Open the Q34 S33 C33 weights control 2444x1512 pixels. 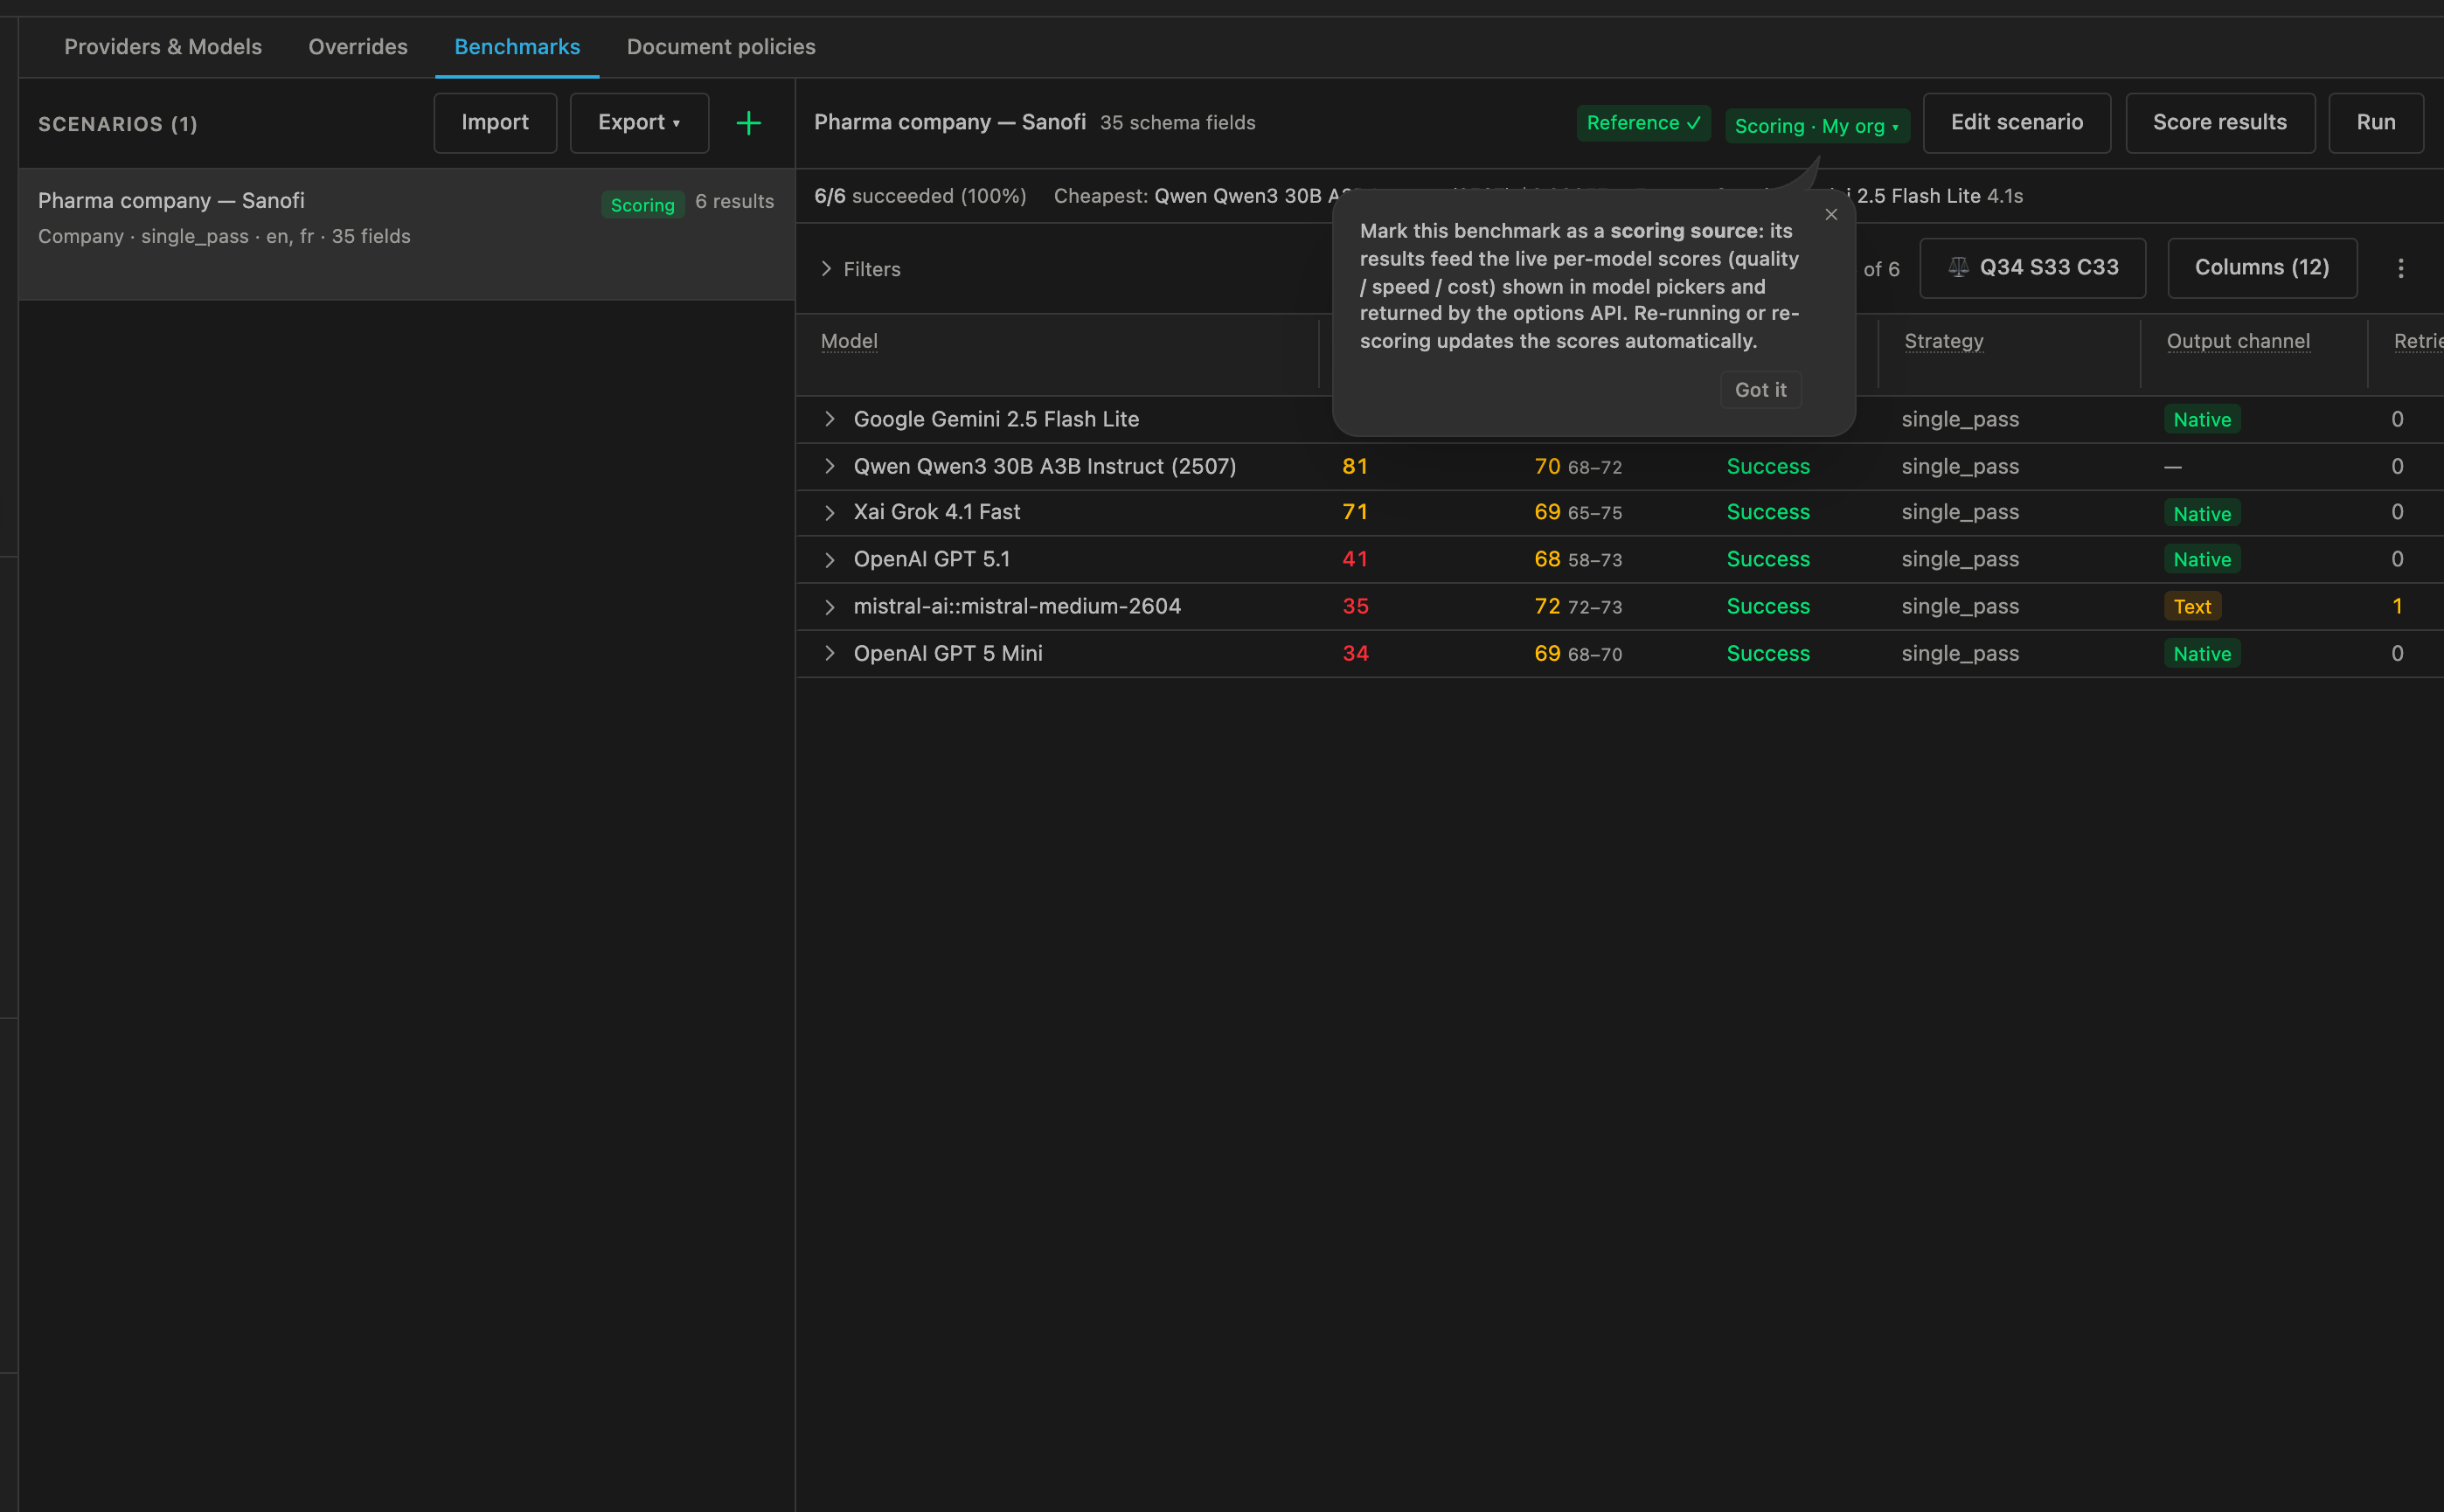click(2032, 268)
